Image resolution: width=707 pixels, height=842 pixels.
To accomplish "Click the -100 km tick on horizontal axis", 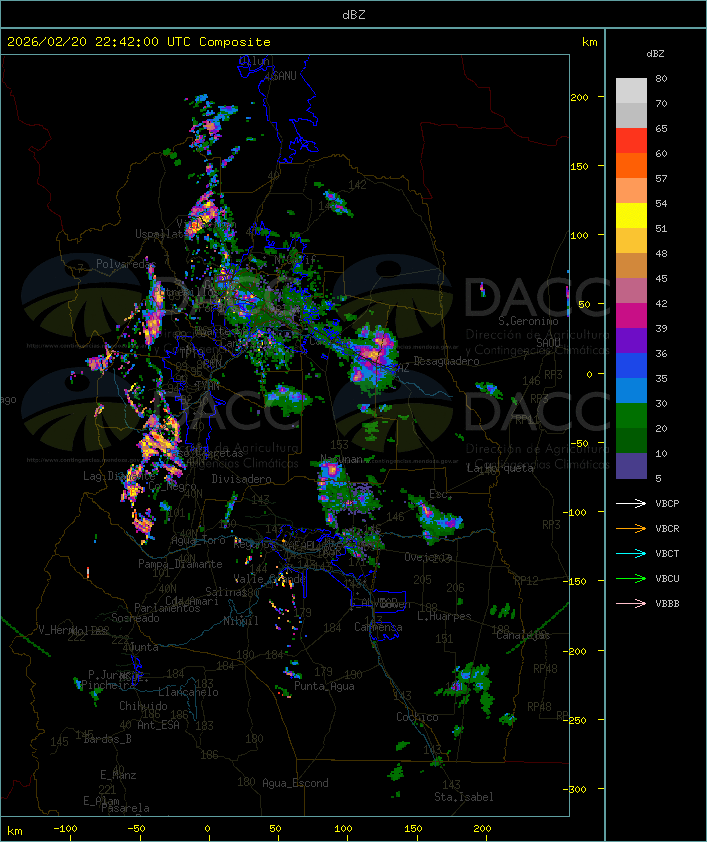I will coord(65,829).
